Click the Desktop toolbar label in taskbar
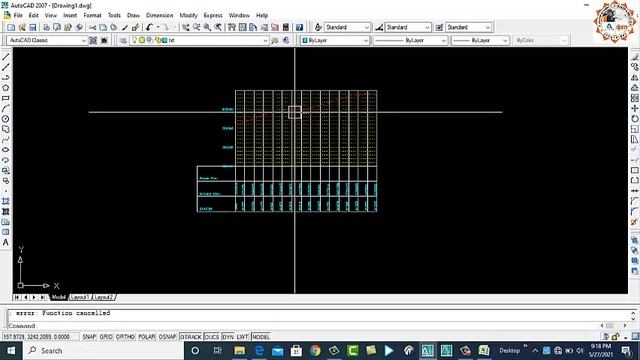The width and height of the screenshot is (640, 360). [509, 351]
